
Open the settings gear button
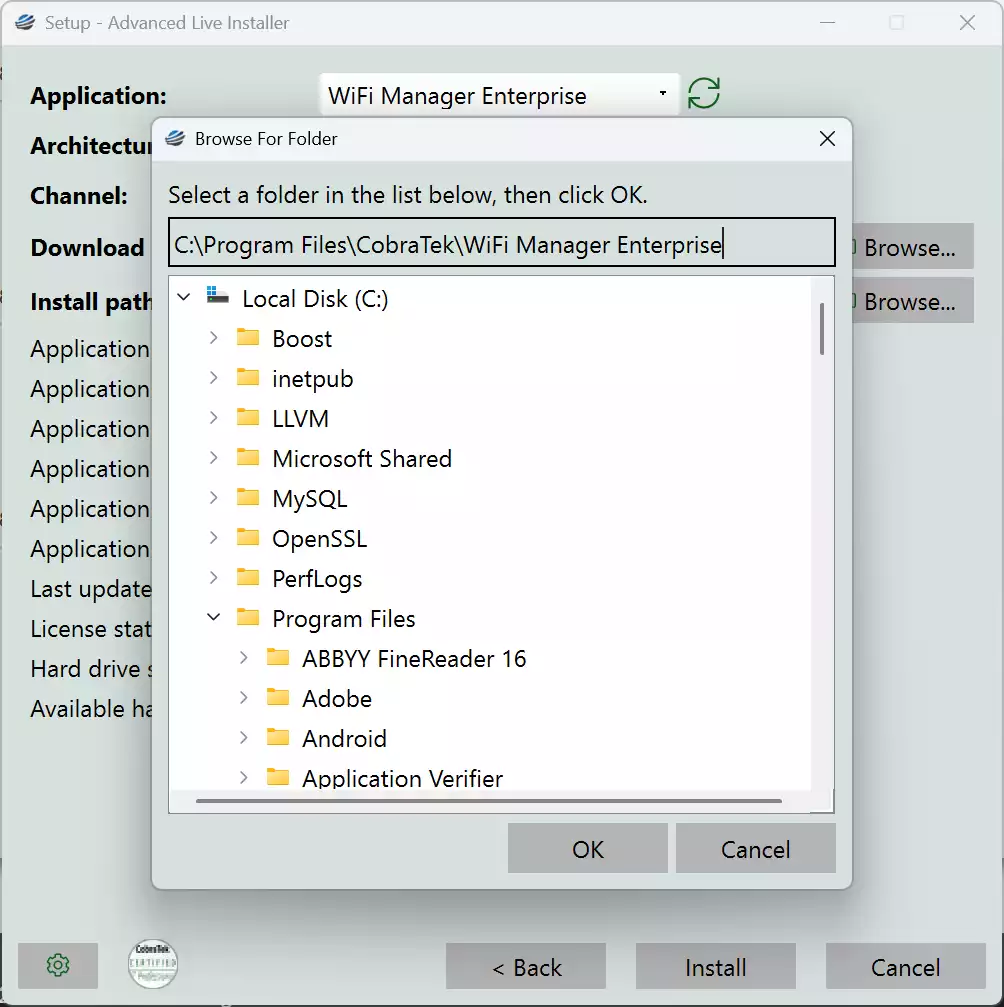click(x=58, y=965)
